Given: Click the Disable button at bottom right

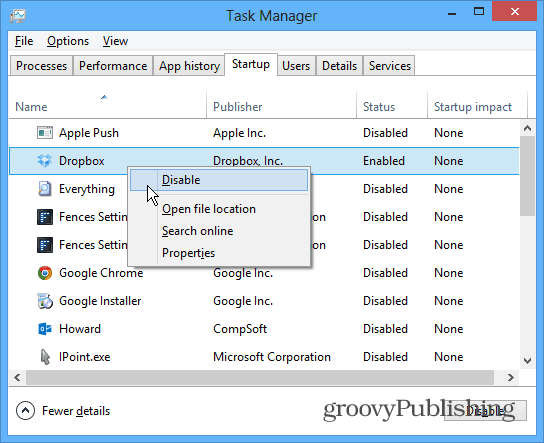Looking at the screenshot, I should click(485, 411).
